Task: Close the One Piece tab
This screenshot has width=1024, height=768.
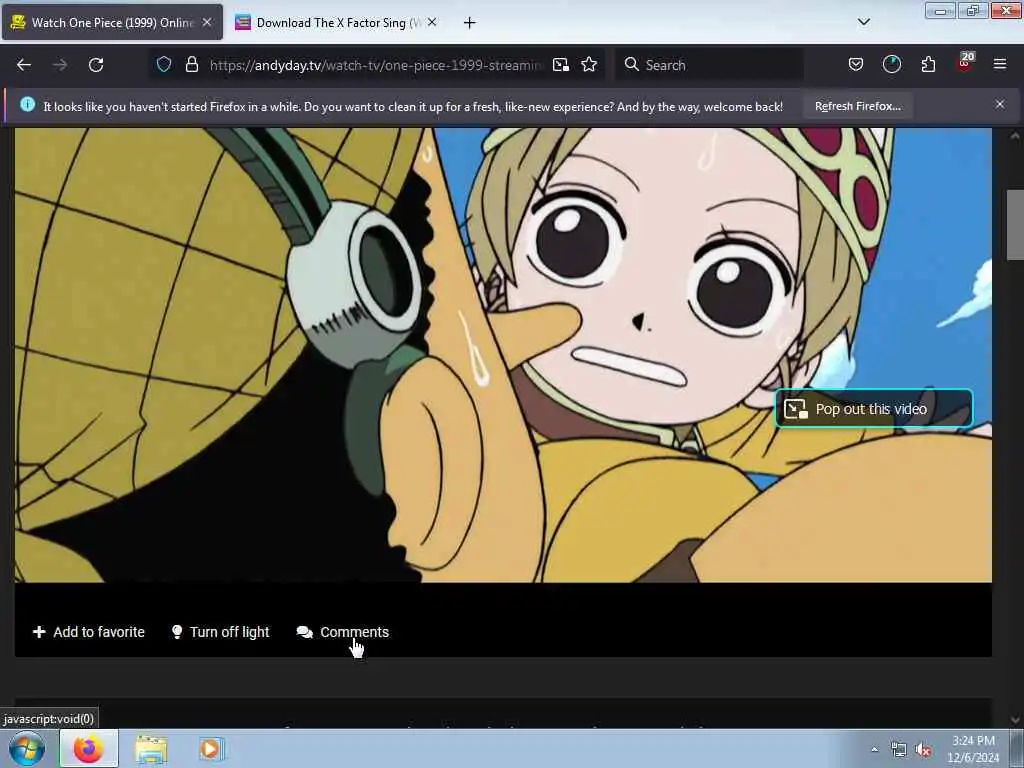Action: 207,22
